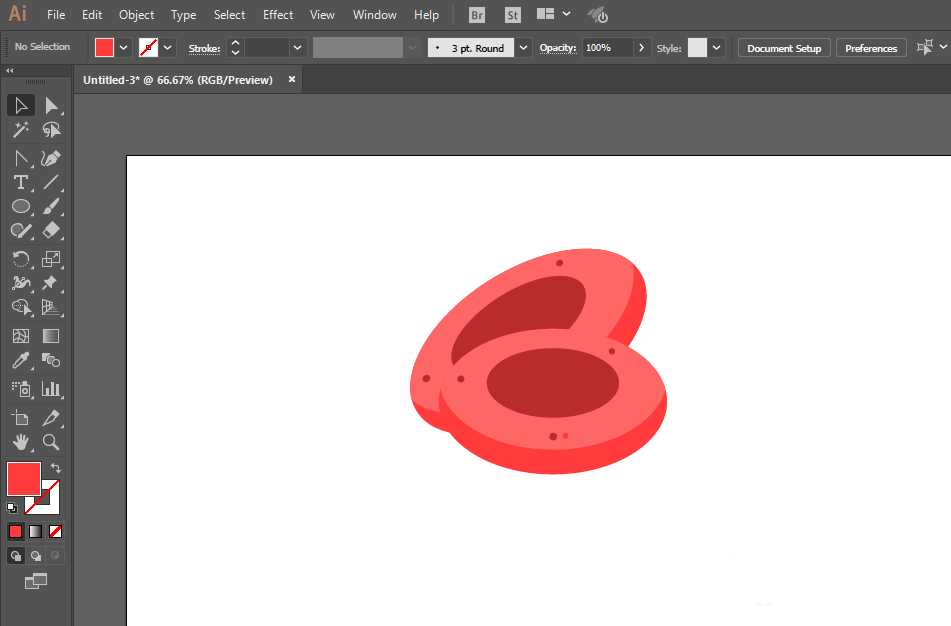Grab the Hand tool
Screen dimensions: 951x626
tap(21, 442)
